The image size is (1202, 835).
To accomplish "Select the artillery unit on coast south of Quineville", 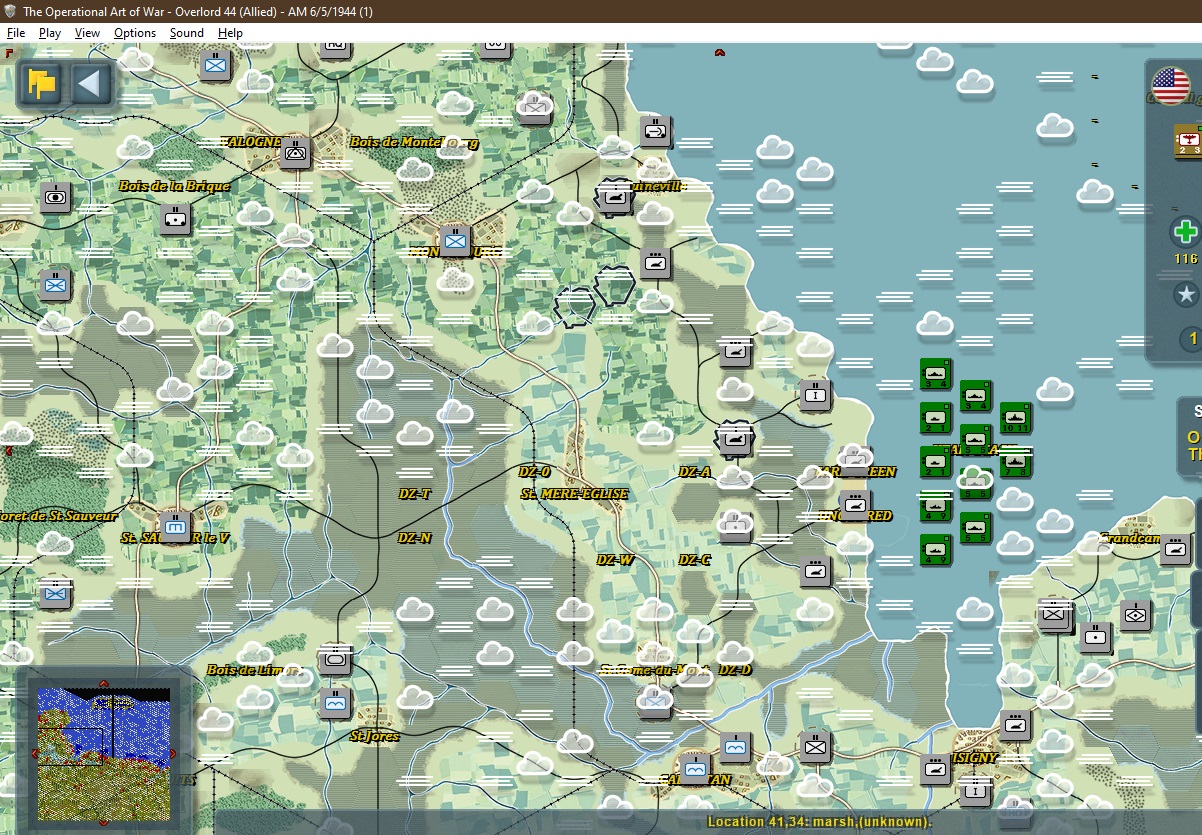I will [x=655, y=262].
